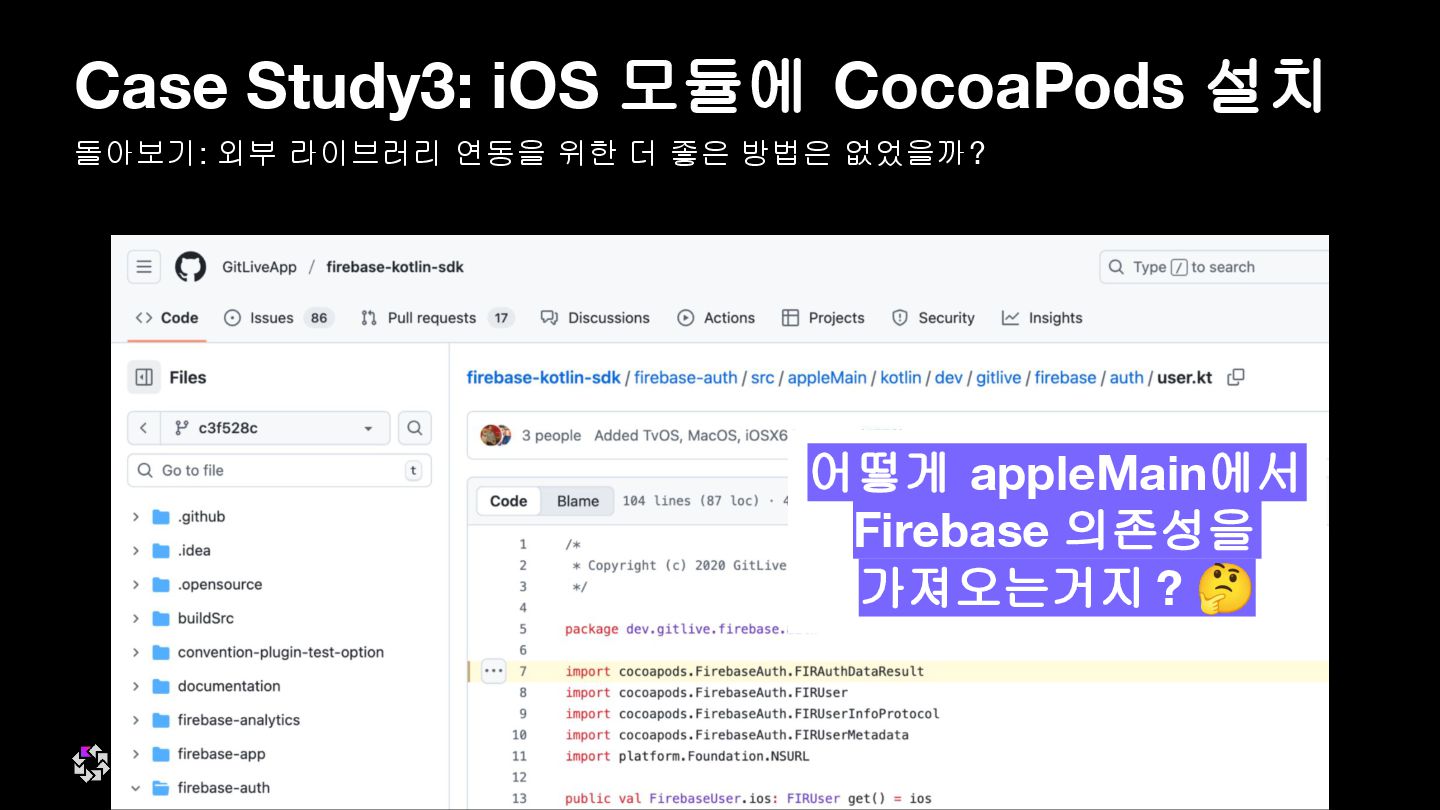Image resolution: width=1440 pixels, height=810 pixels.
Task: Expand the firebase-analytics folder chevron
Action: click(136, 720)
